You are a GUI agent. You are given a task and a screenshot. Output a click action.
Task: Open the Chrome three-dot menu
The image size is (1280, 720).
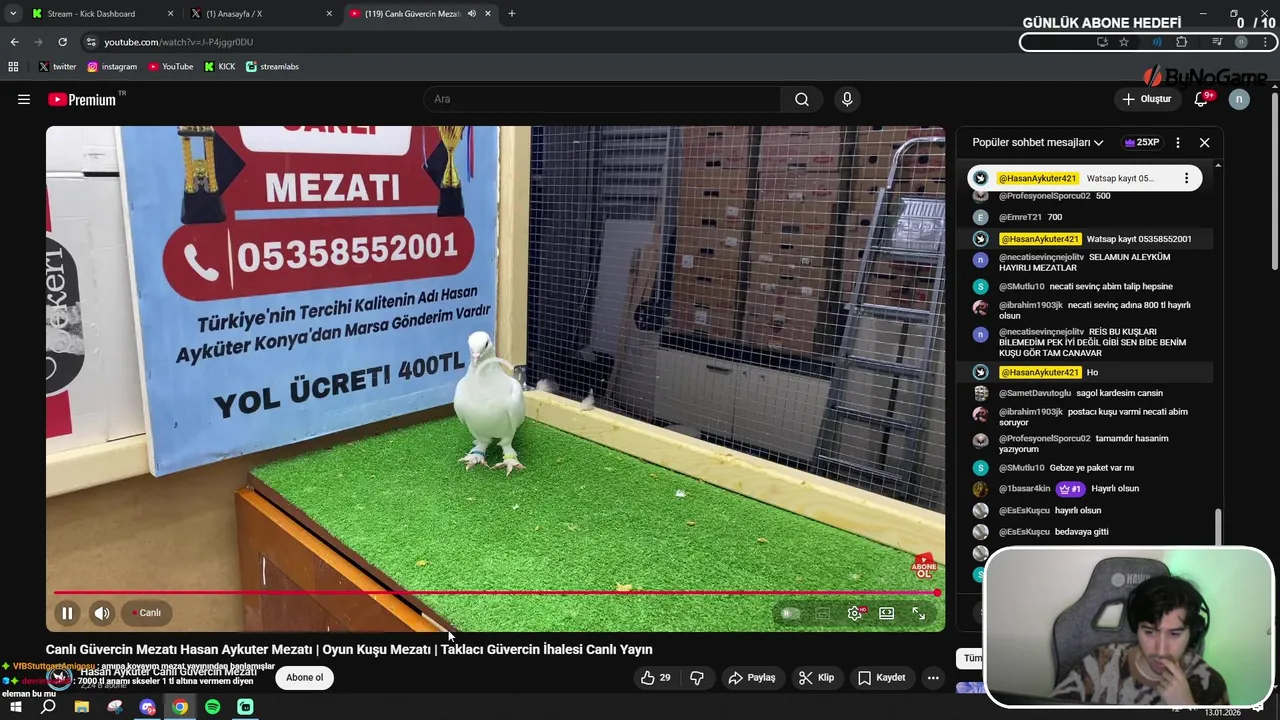pyautogui.click(x=1266, y=42)
